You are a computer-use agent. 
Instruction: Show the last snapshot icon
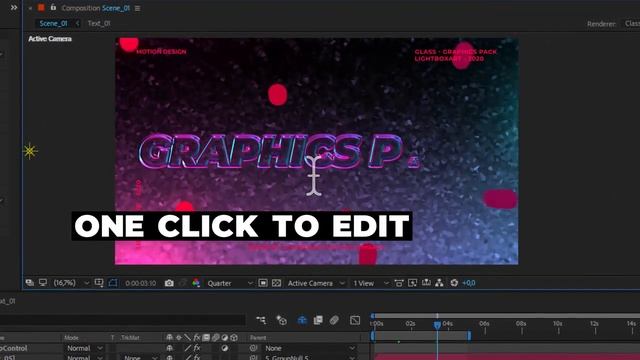(183, 283)
